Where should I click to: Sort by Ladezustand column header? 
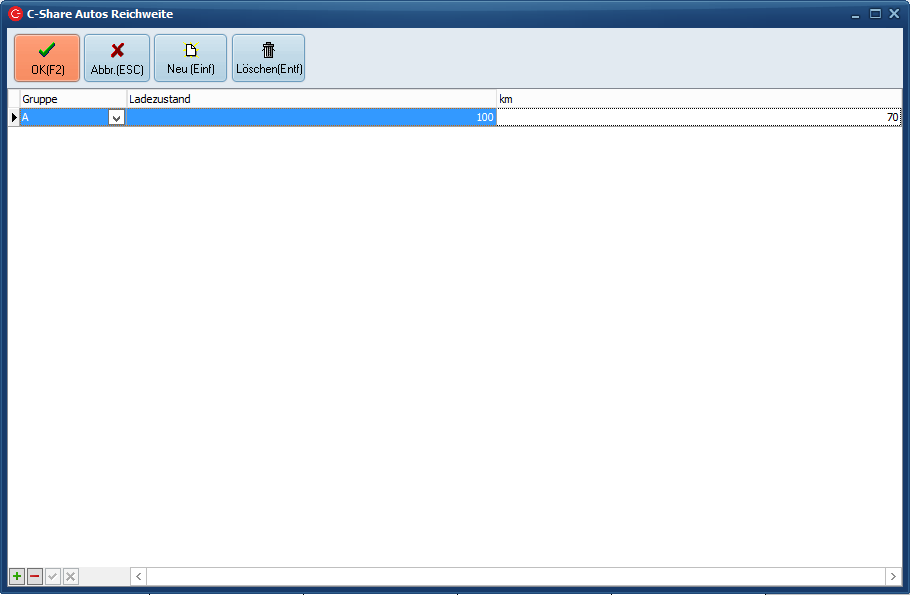[x=312, y=99]
